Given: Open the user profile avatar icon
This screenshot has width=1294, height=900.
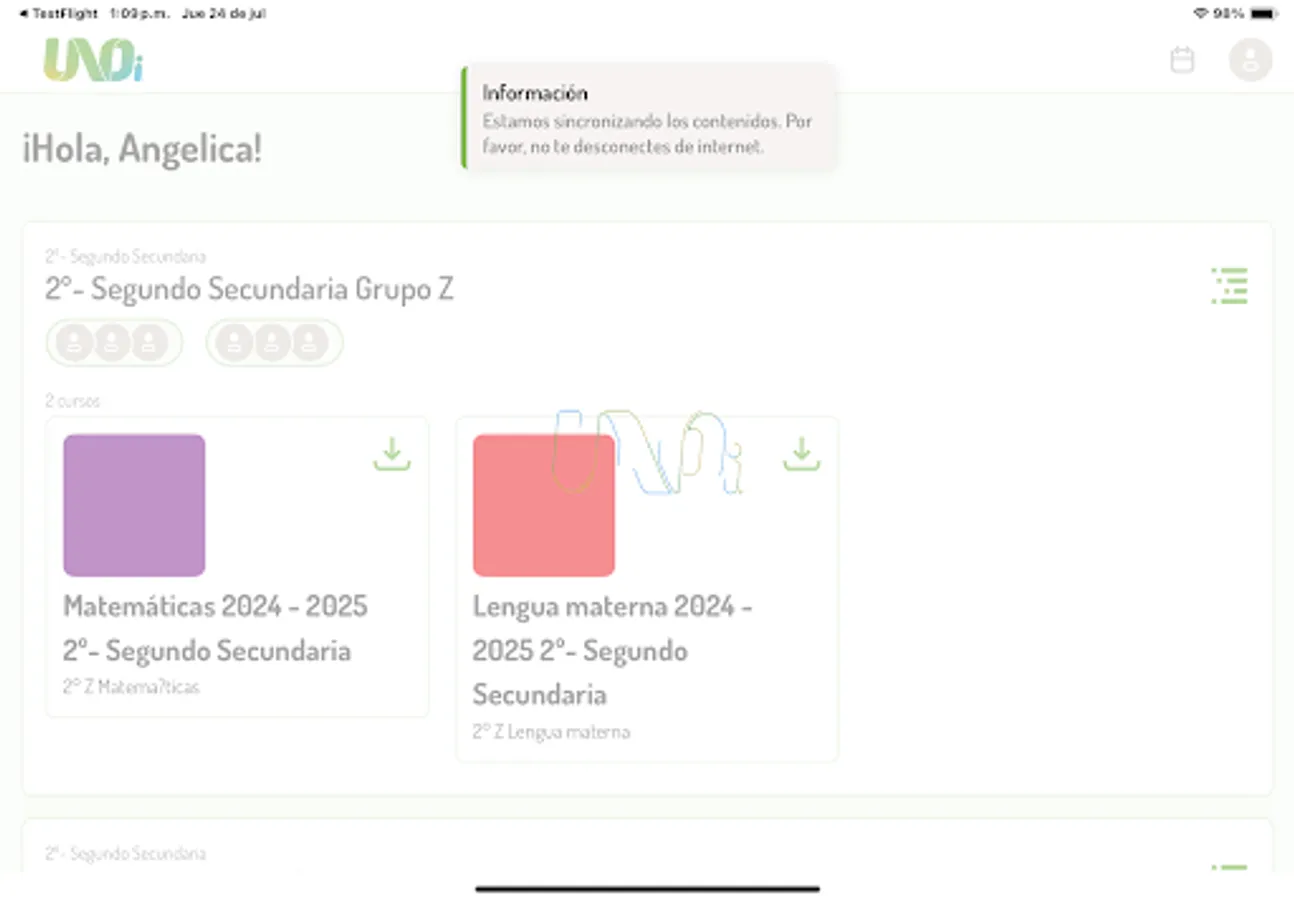Looking at the screenshot, I should 1250,60.
